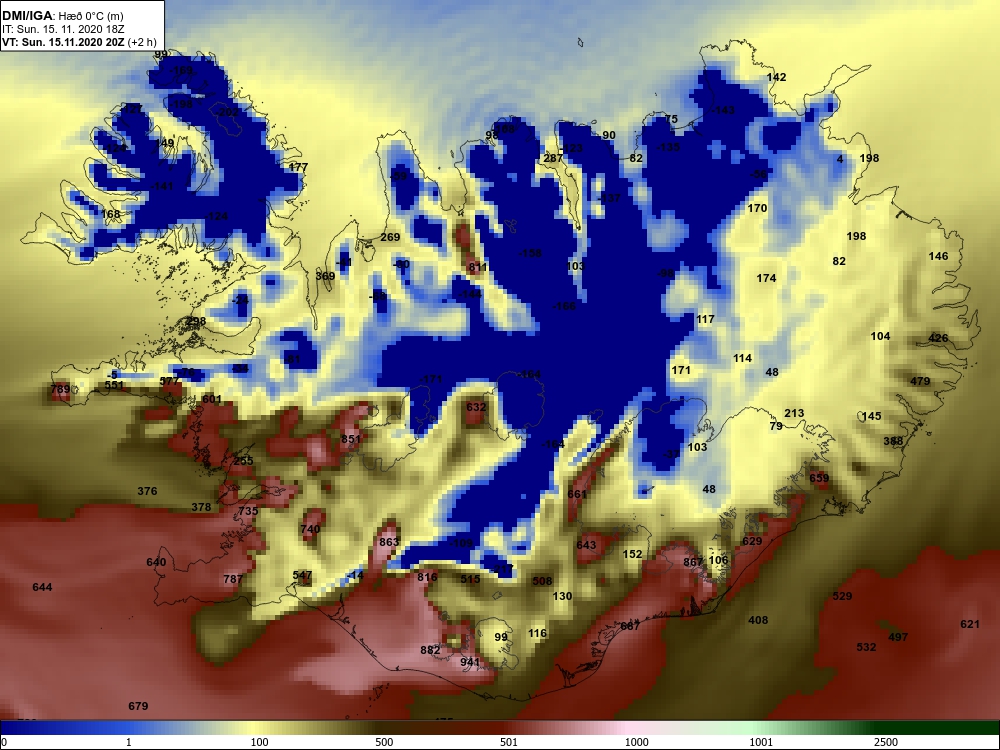Click the value 632 on red patch
1000x750 pixels.
point(476,407)
